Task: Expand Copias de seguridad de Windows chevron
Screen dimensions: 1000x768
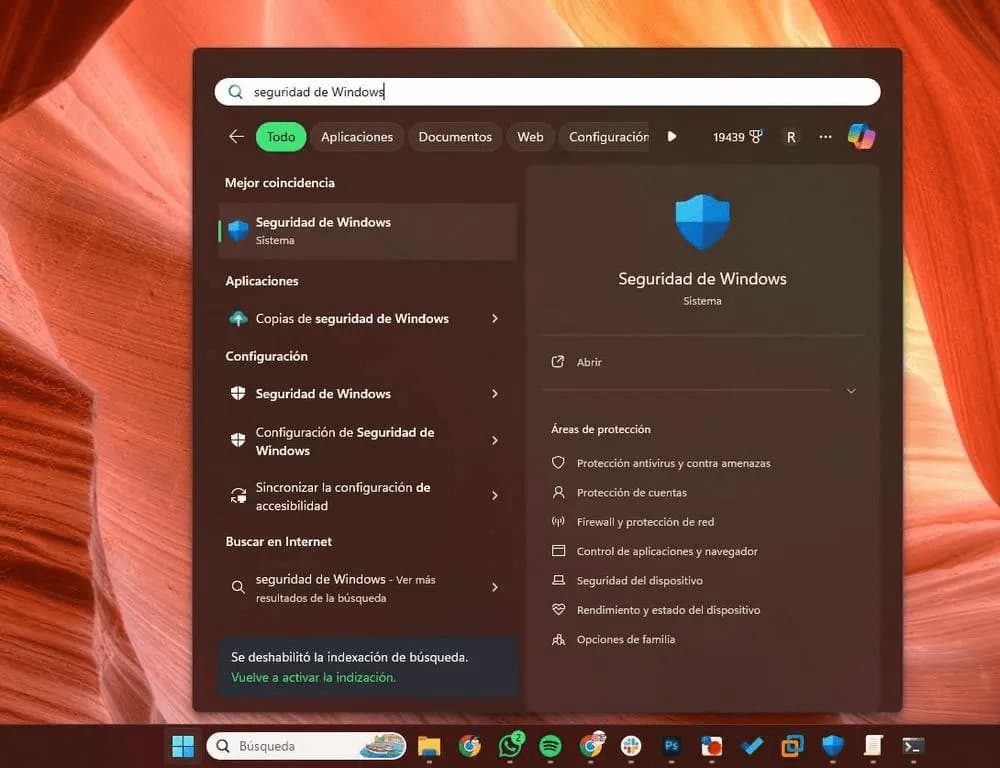Action: pyautogui.click(x=495, y=318)
